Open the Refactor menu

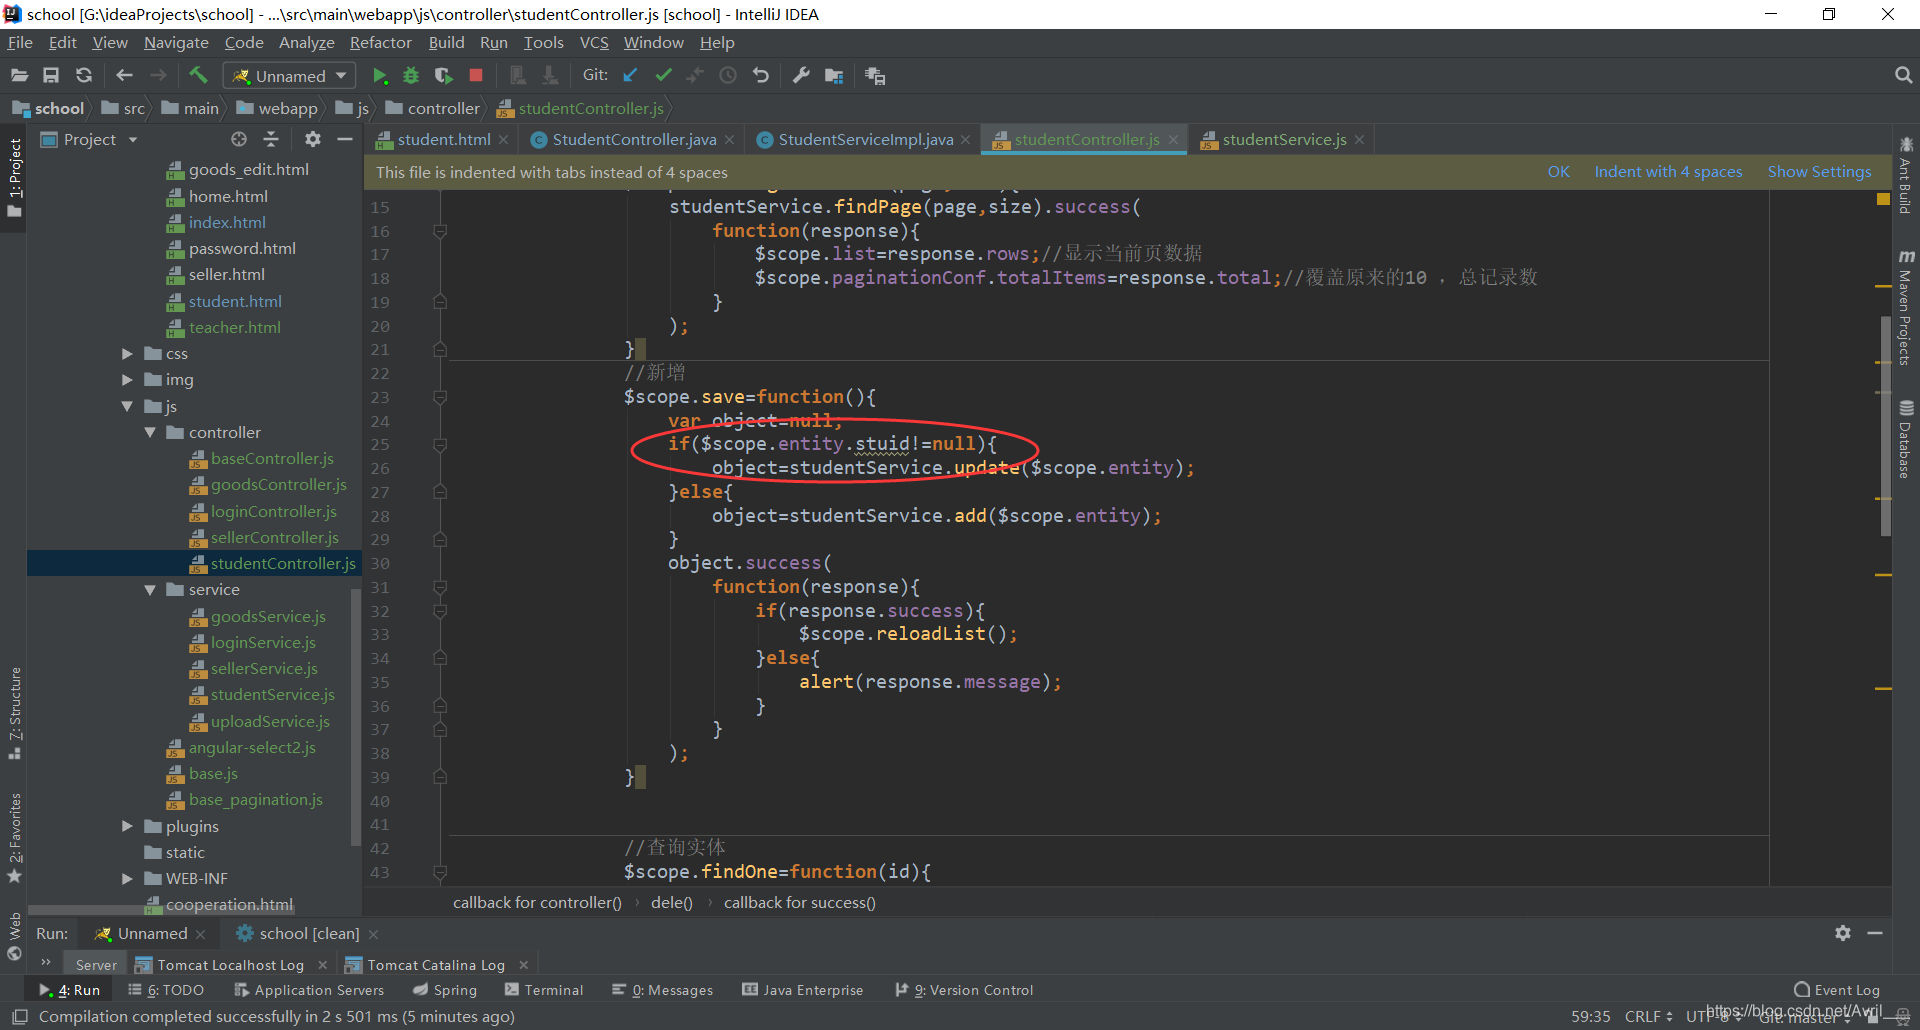380,43
